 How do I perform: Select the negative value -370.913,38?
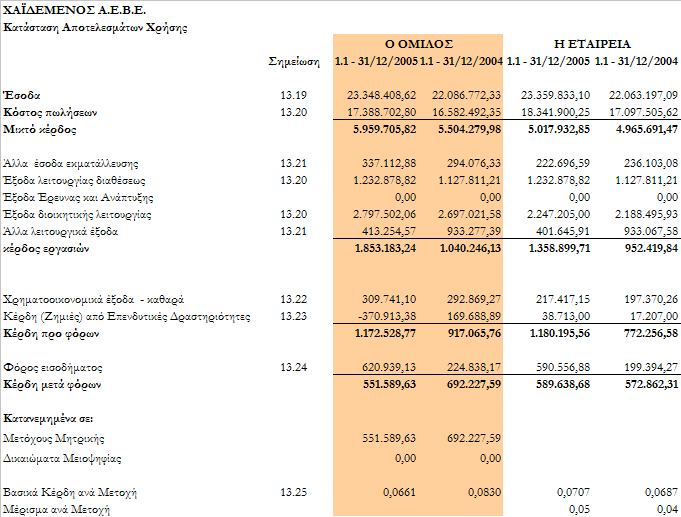coord(387,317)
